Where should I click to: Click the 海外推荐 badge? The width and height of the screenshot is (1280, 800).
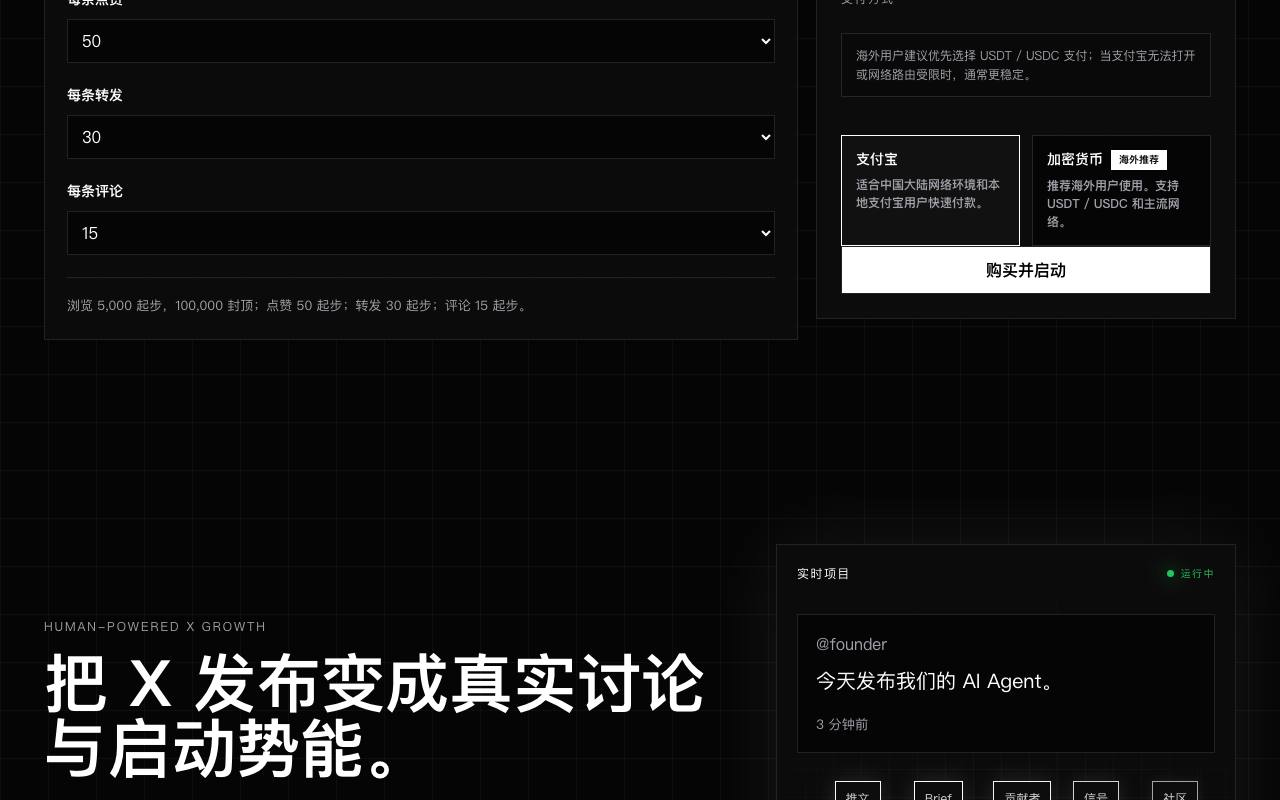coord(1139,160)
